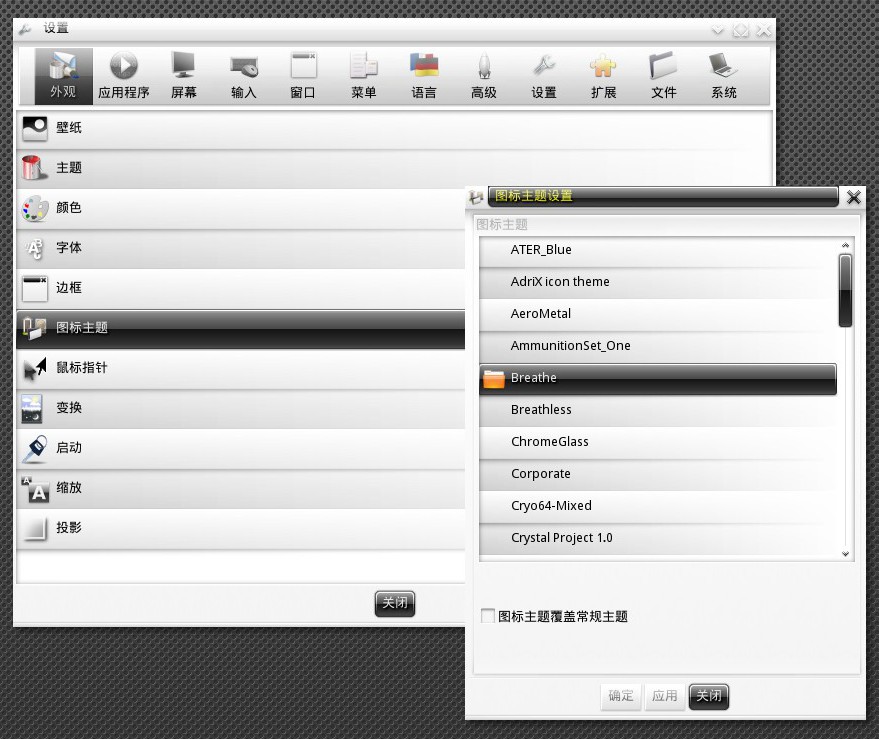Select the Corporate icon theme
The height and width of the screenshot is (739, 879).
[x=658, y=474]
